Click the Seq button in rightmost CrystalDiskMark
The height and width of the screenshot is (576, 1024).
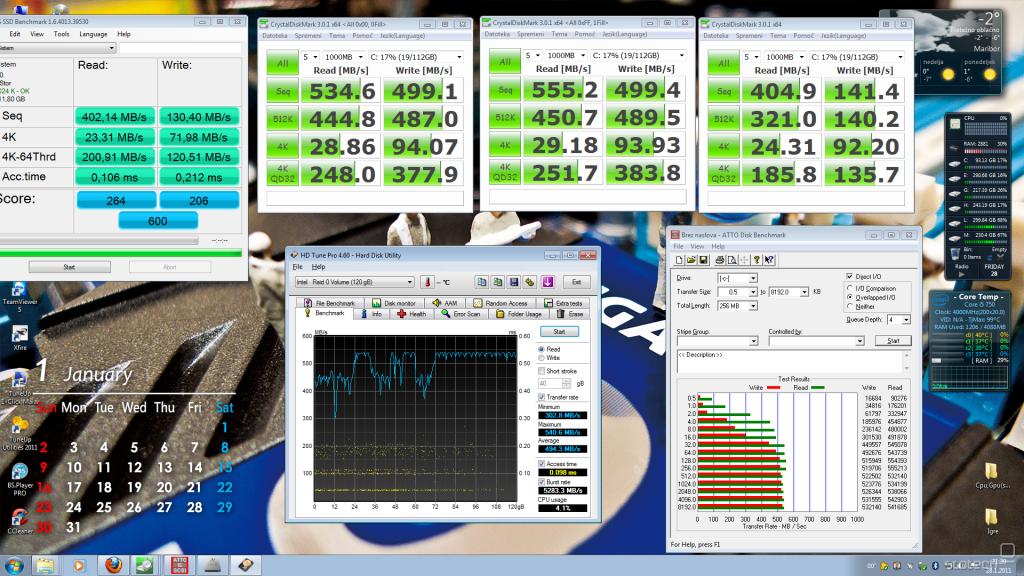pos(724,91)
